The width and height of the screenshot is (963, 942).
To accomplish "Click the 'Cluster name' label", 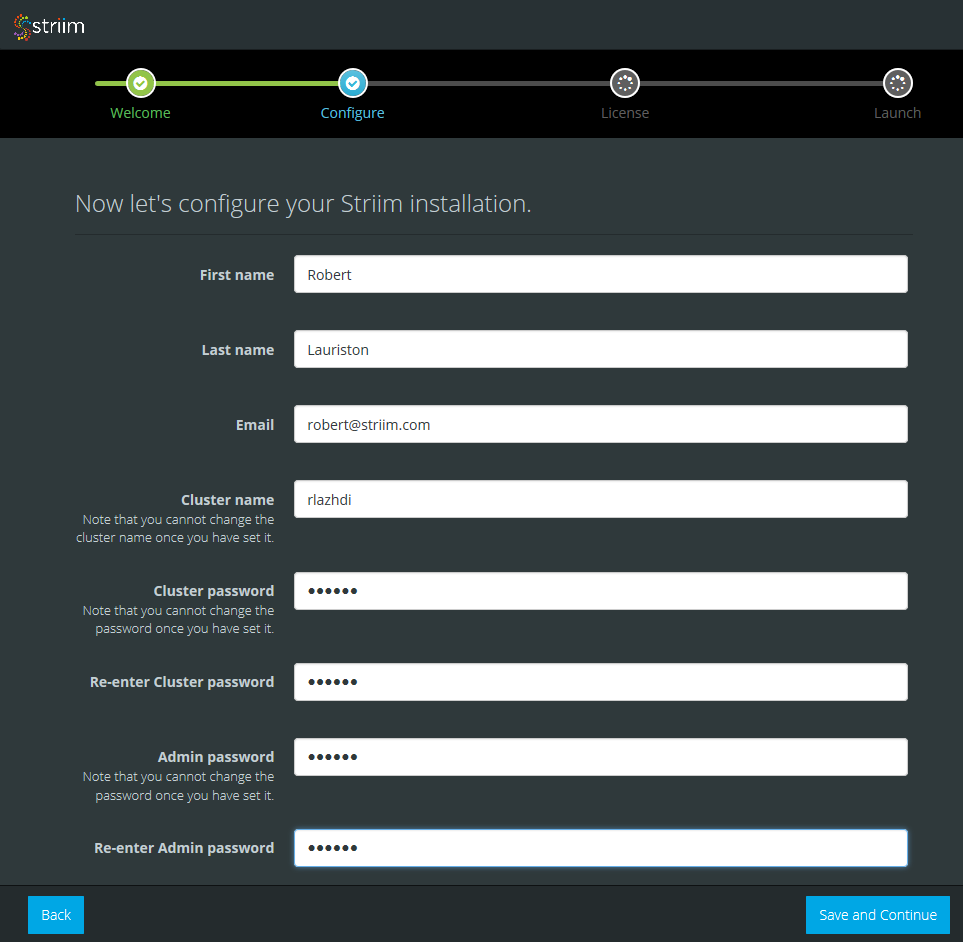I will 227,500.
